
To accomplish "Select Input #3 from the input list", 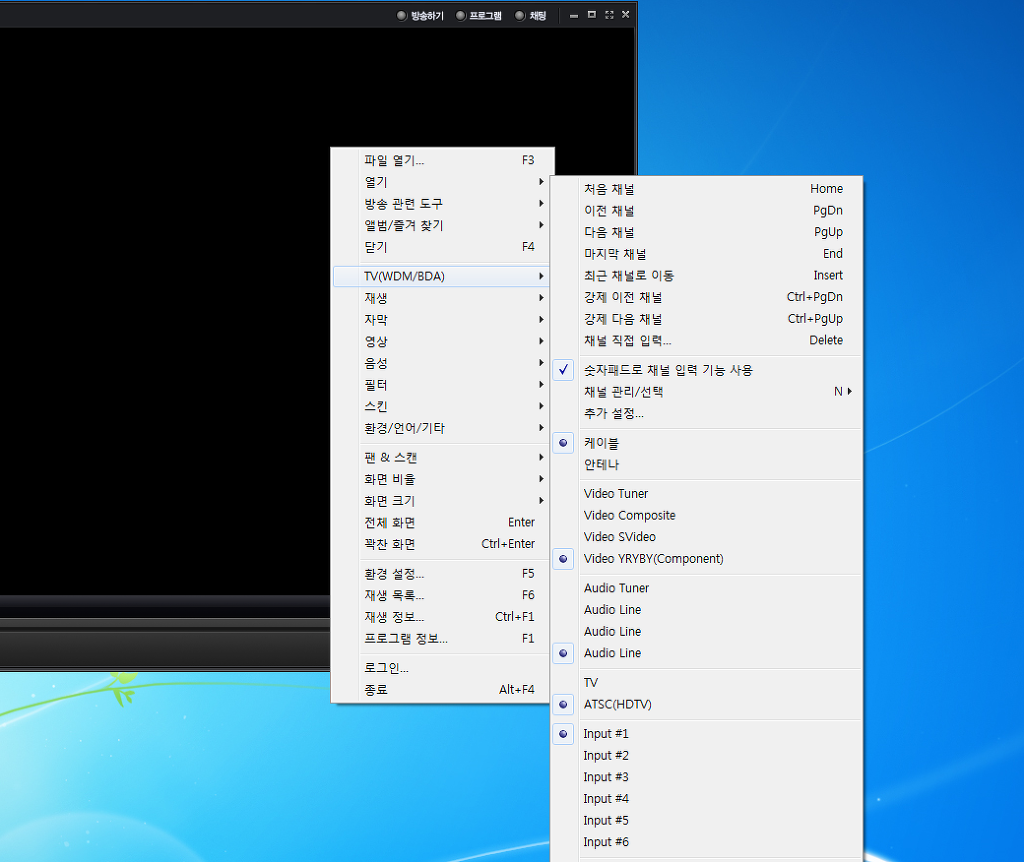I will pyautogui.click(x=606, y=777).
